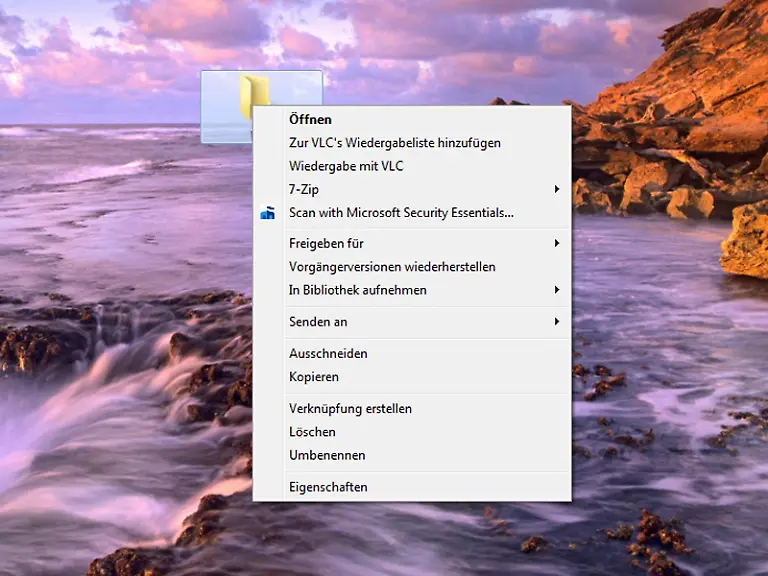Screen dimensions: 768x576
Task: Click the Freigeben für menu label
Action: click(x=326, y=243)
